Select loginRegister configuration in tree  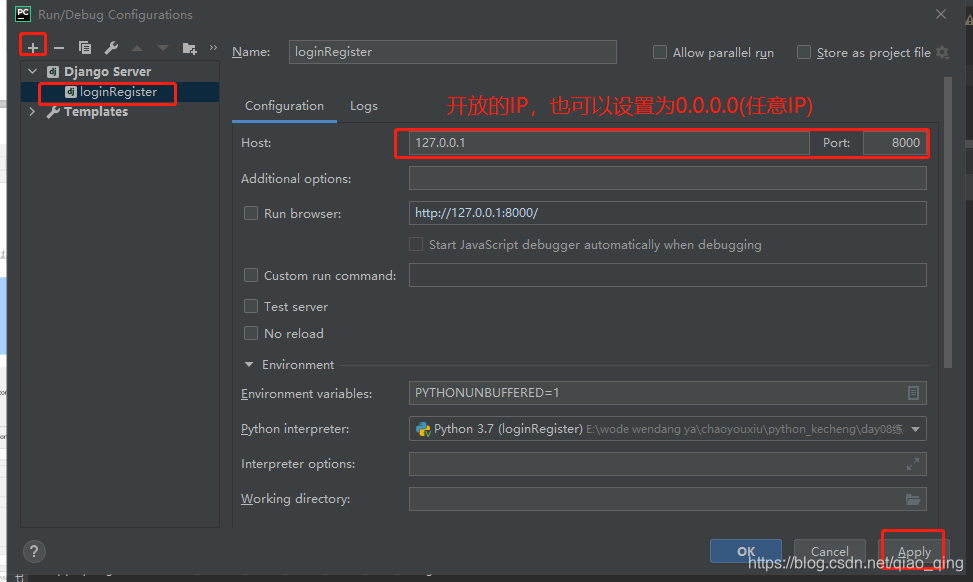click(119, 92)
